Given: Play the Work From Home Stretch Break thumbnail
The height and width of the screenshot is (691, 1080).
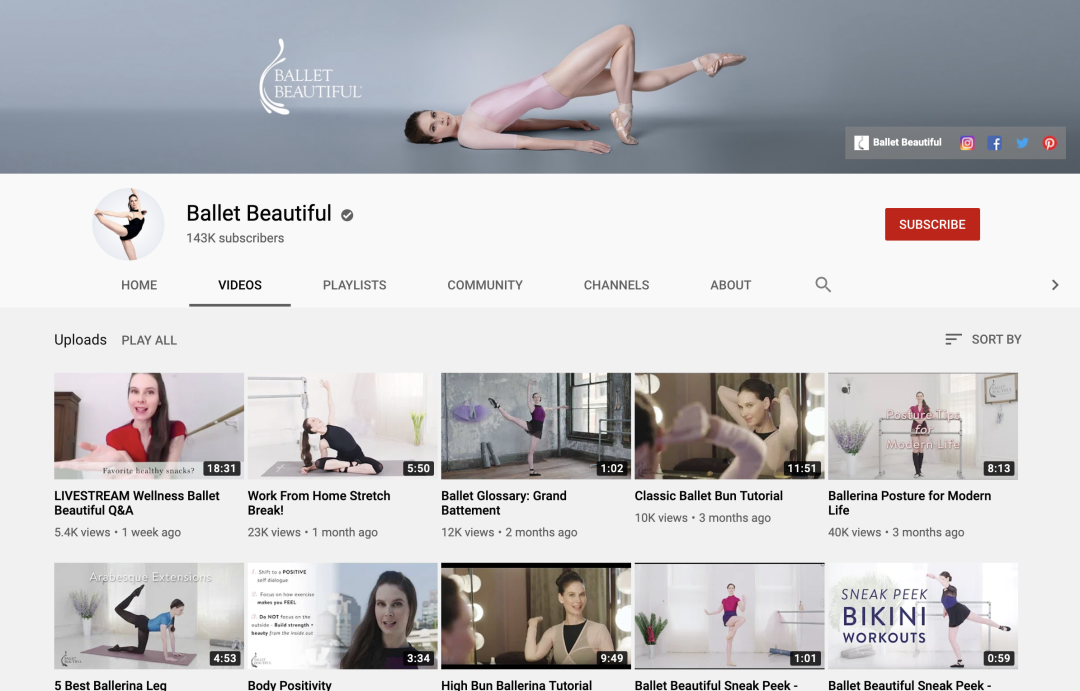Looking at the screenshot, I should (x=342, y=426).
